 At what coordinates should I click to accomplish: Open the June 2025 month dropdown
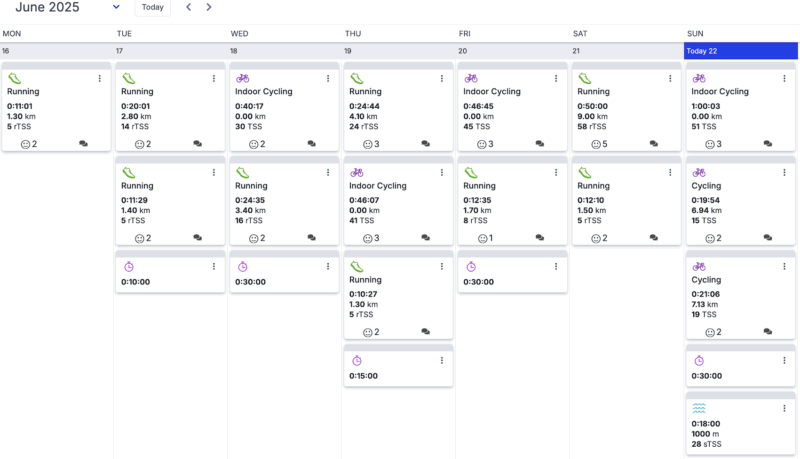pyautogui.click(x=116, y=7)
